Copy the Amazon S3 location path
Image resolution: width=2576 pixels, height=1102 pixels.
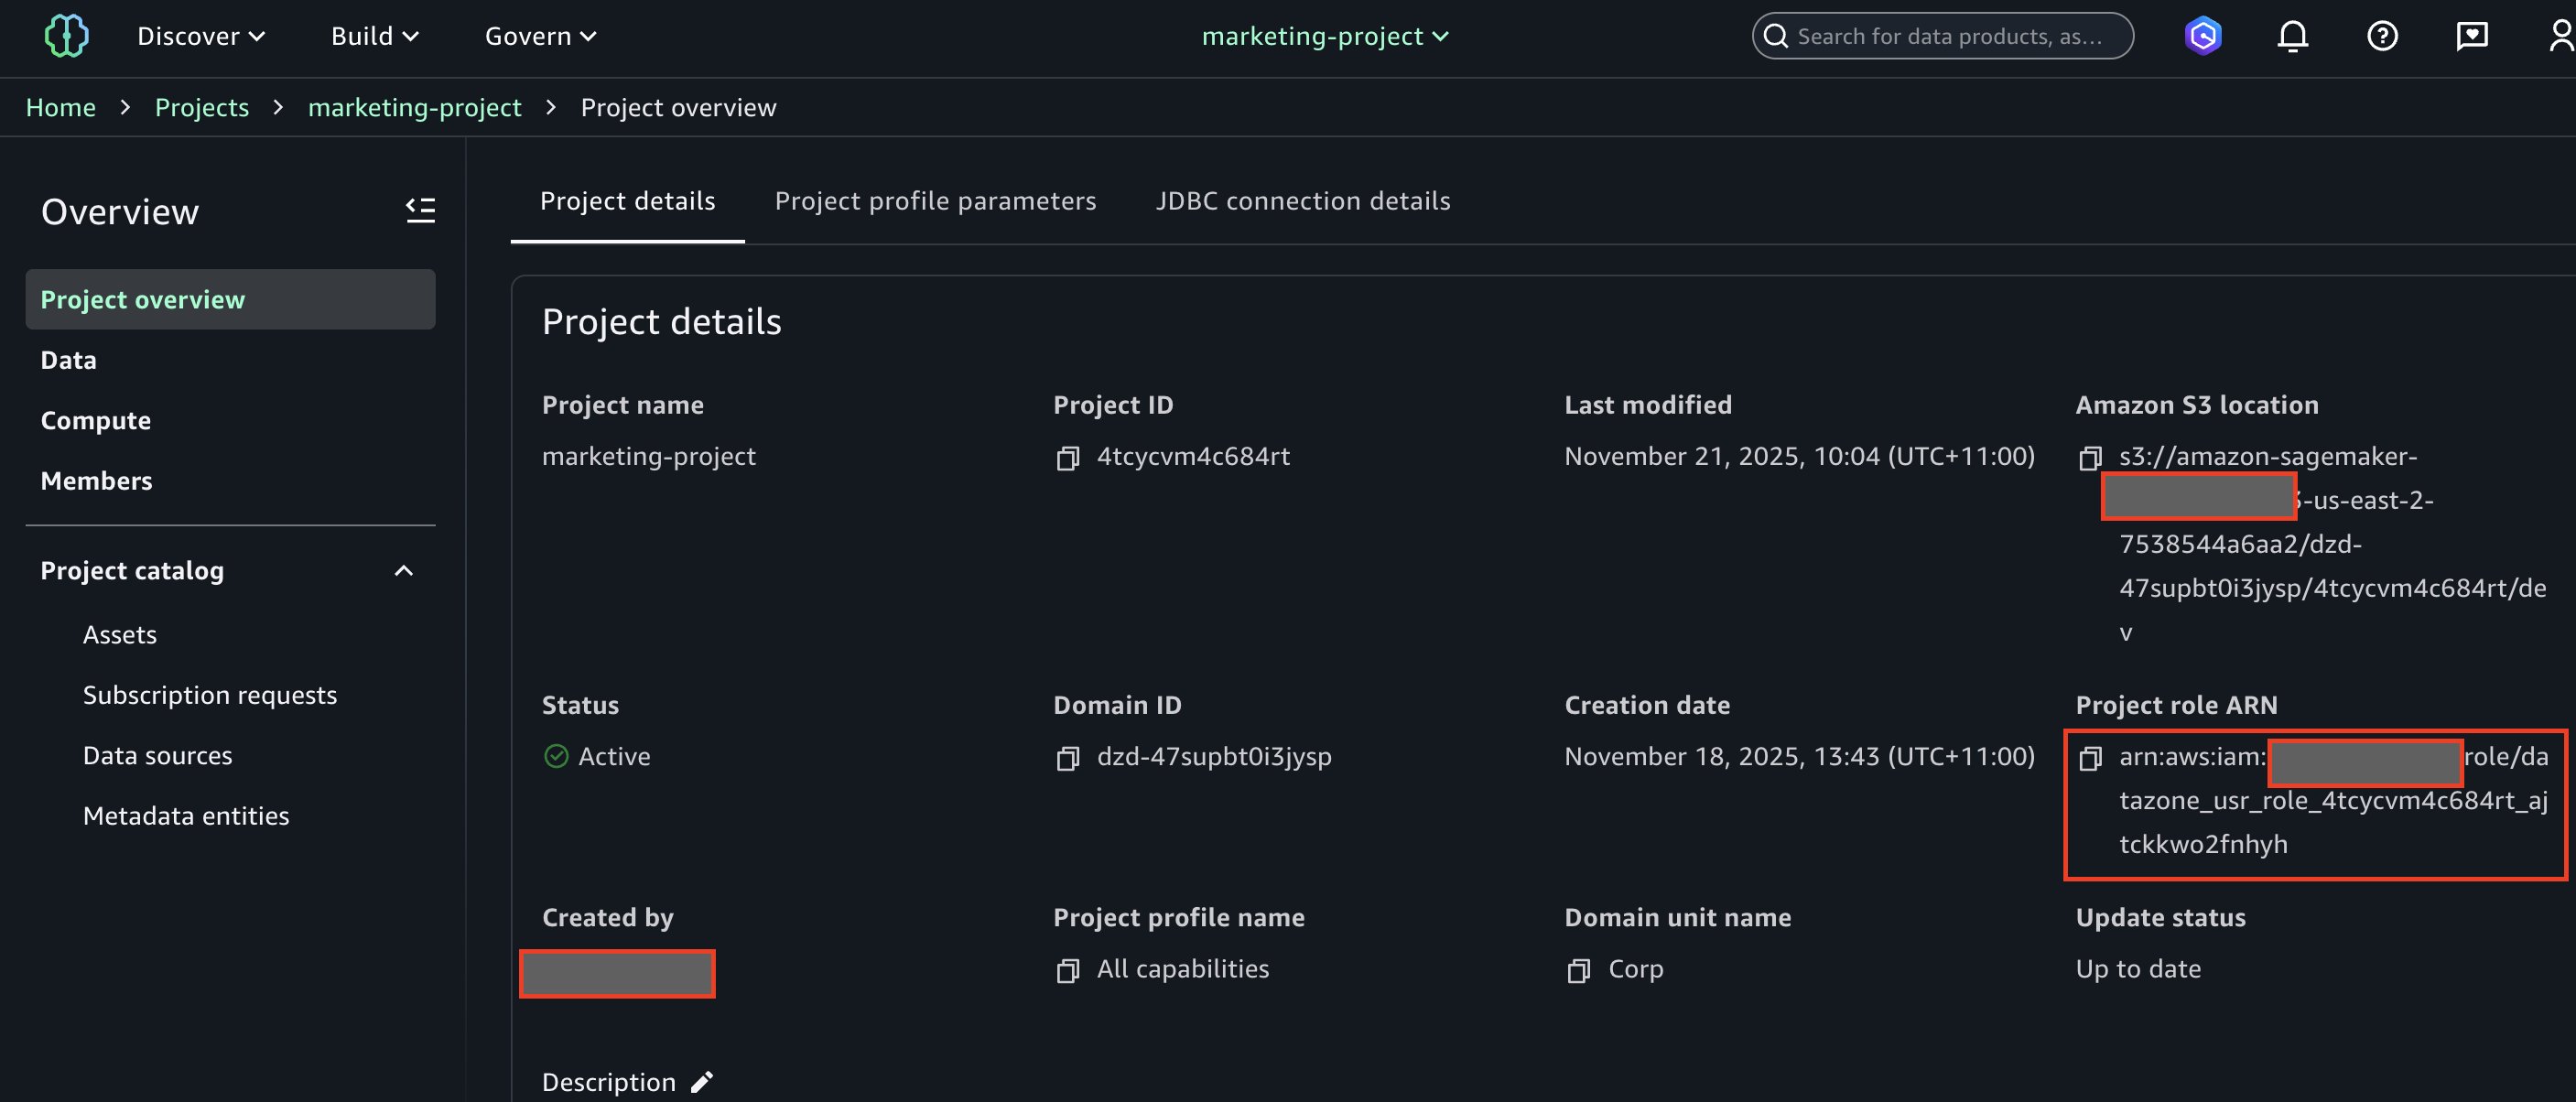[2090, 457]
